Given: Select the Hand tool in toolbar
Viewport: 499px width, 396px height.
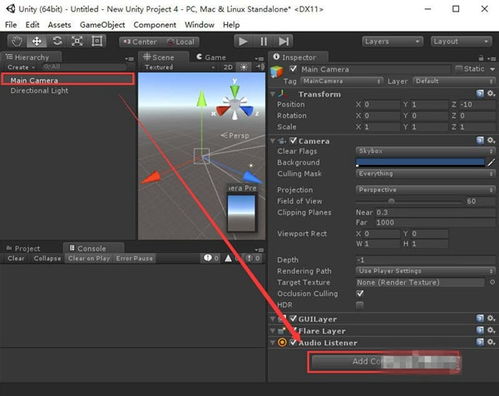Looking at the screenshot, I should click(17, 41).
